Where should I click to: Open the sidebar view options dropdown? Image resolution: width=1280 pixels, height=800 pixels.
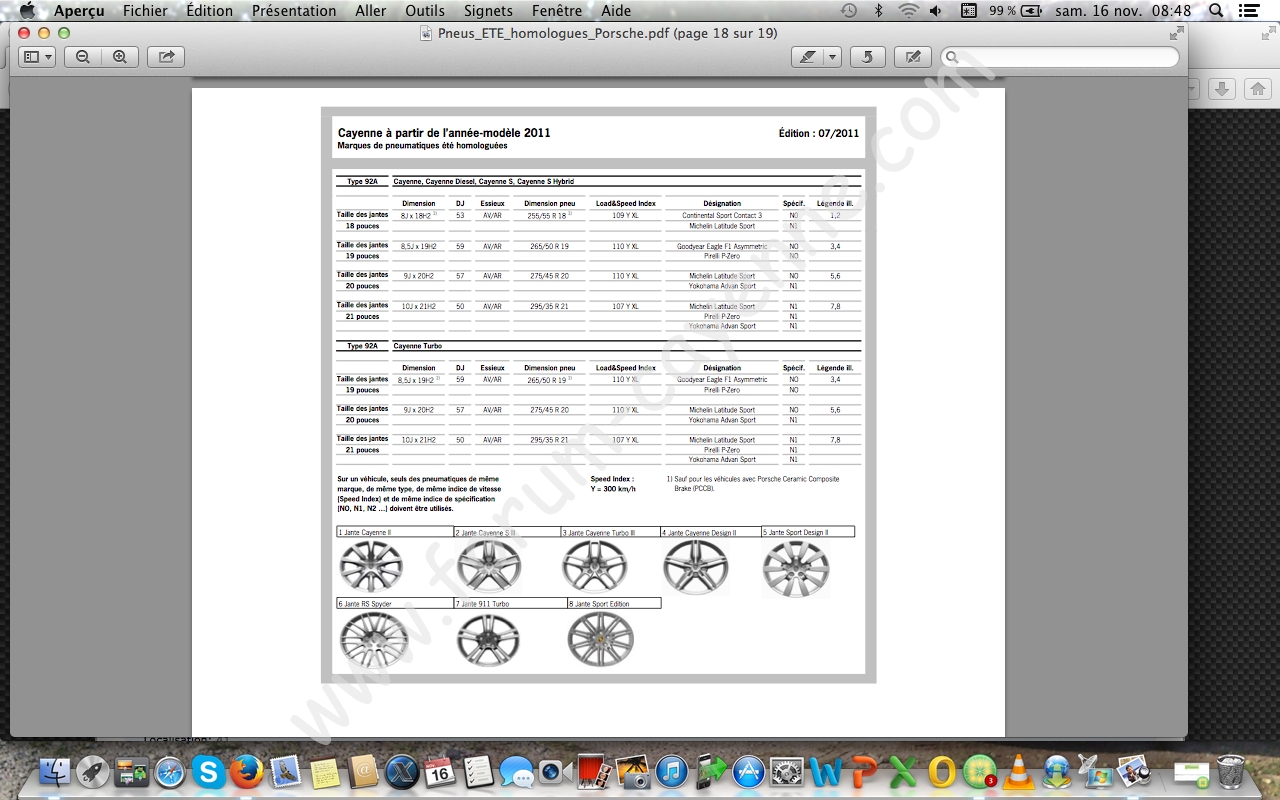38,57
